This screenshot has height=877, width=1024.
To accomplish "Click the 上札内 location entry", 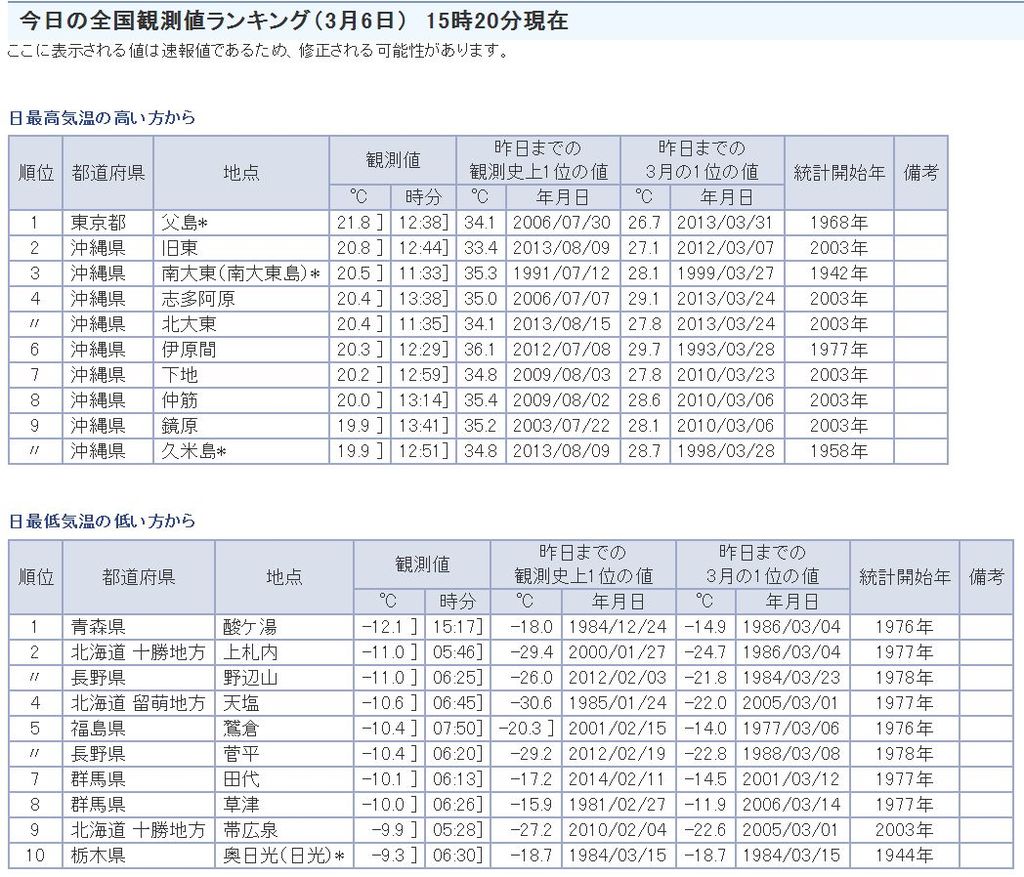I will click(x=250, y=652).
